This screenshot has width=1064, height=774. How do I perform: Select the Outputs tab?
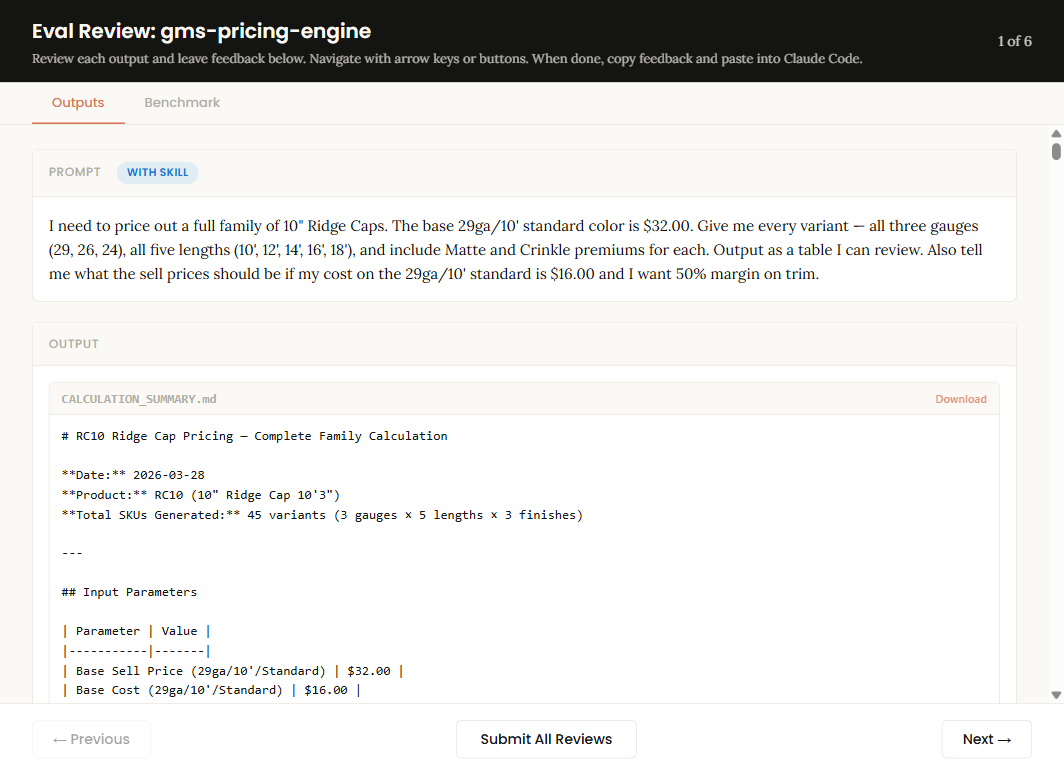coord(77,102)
